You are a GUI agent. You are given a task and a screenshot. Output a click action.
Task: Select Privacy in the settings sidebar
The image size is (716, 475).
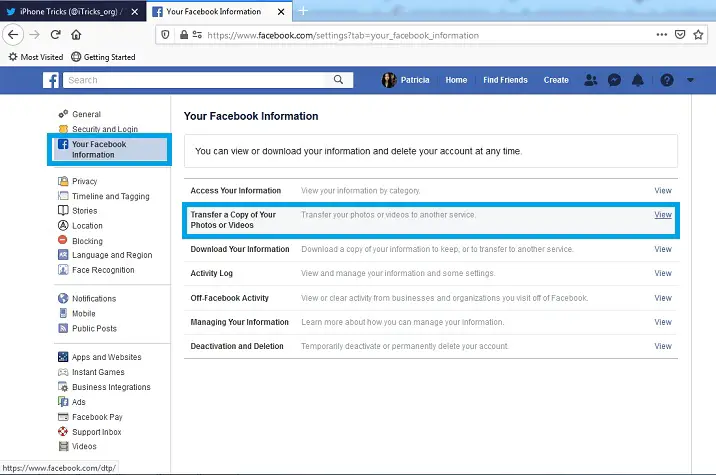click(84, 181)
